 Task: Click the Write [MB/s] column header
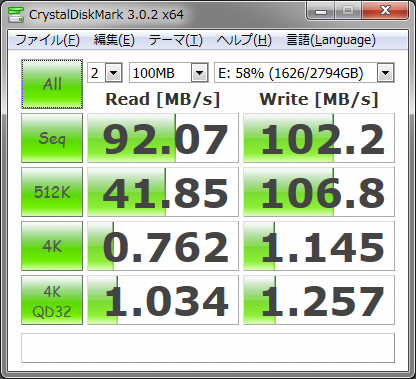point(319,99)
